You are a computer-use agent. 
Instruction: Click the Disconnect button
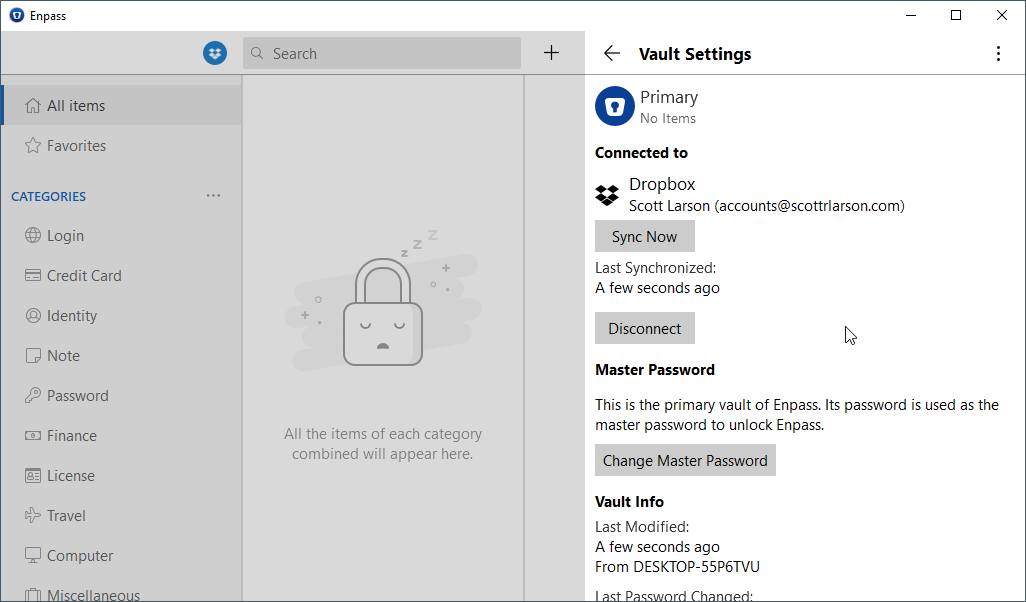[644, 329]
